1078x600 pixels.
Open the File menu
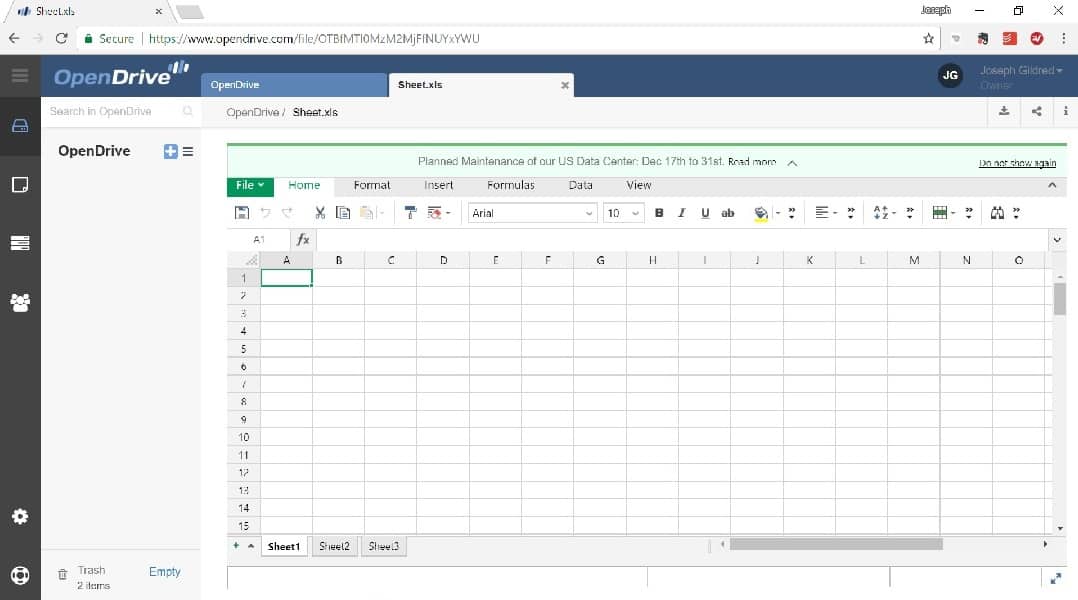pyautogui.click(x=247, y=185)
